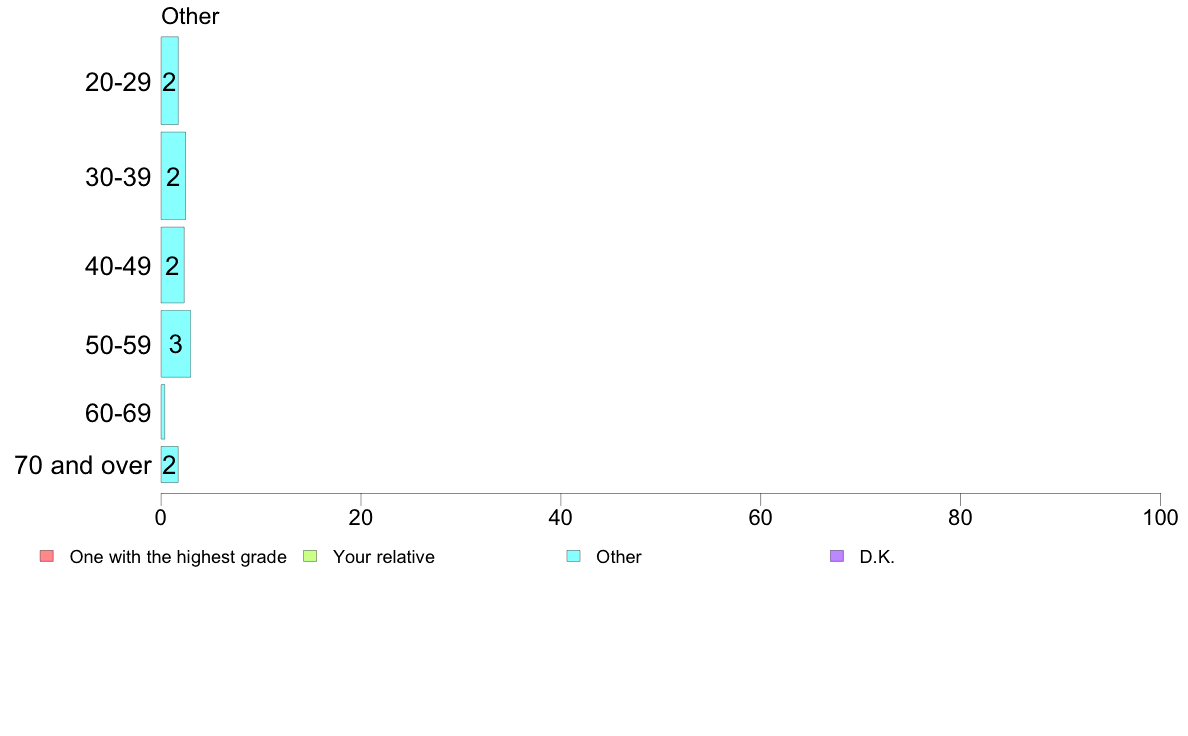Click the red 'One with the highest grade' swatch
1188x736 pixels.
[x=47, y=556]
